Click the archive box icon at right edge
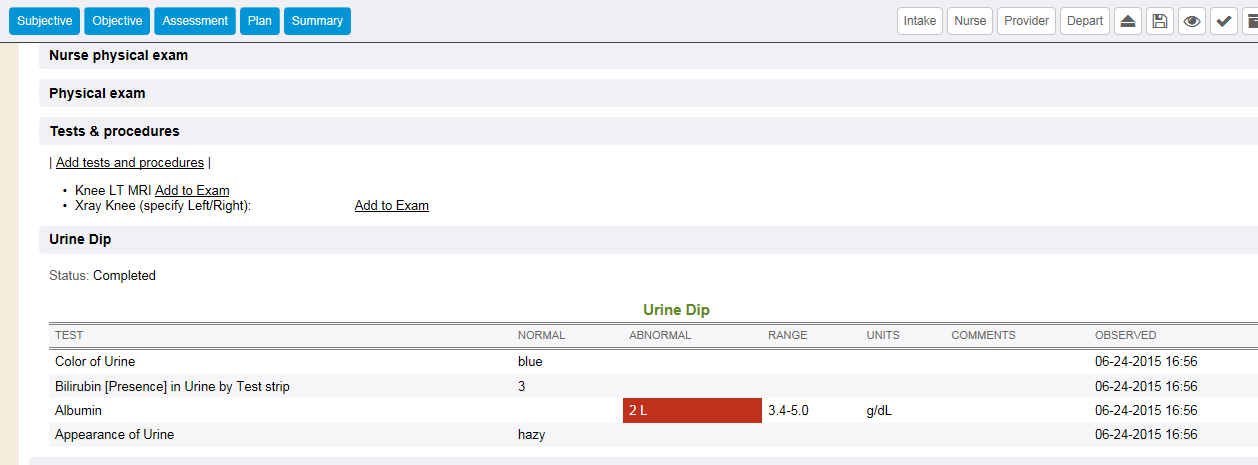 pyautogui.click(x=1250, y=21)
